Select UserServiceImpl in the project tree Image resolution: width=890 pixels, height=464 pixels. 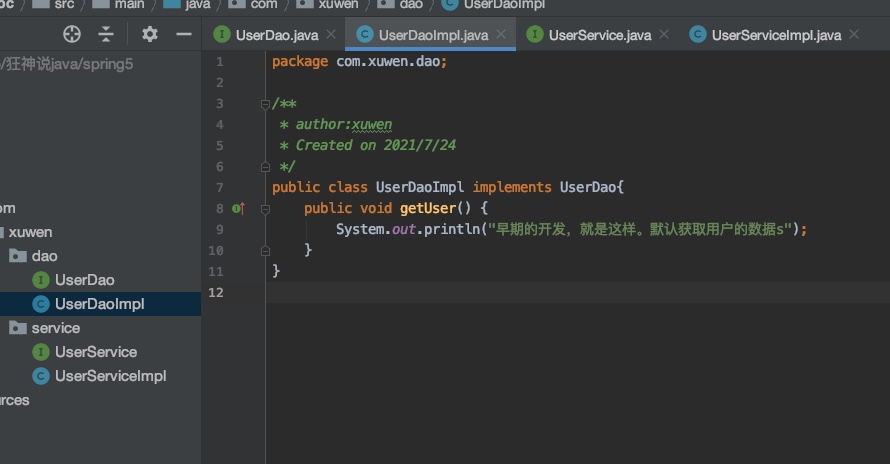(110, 376)
